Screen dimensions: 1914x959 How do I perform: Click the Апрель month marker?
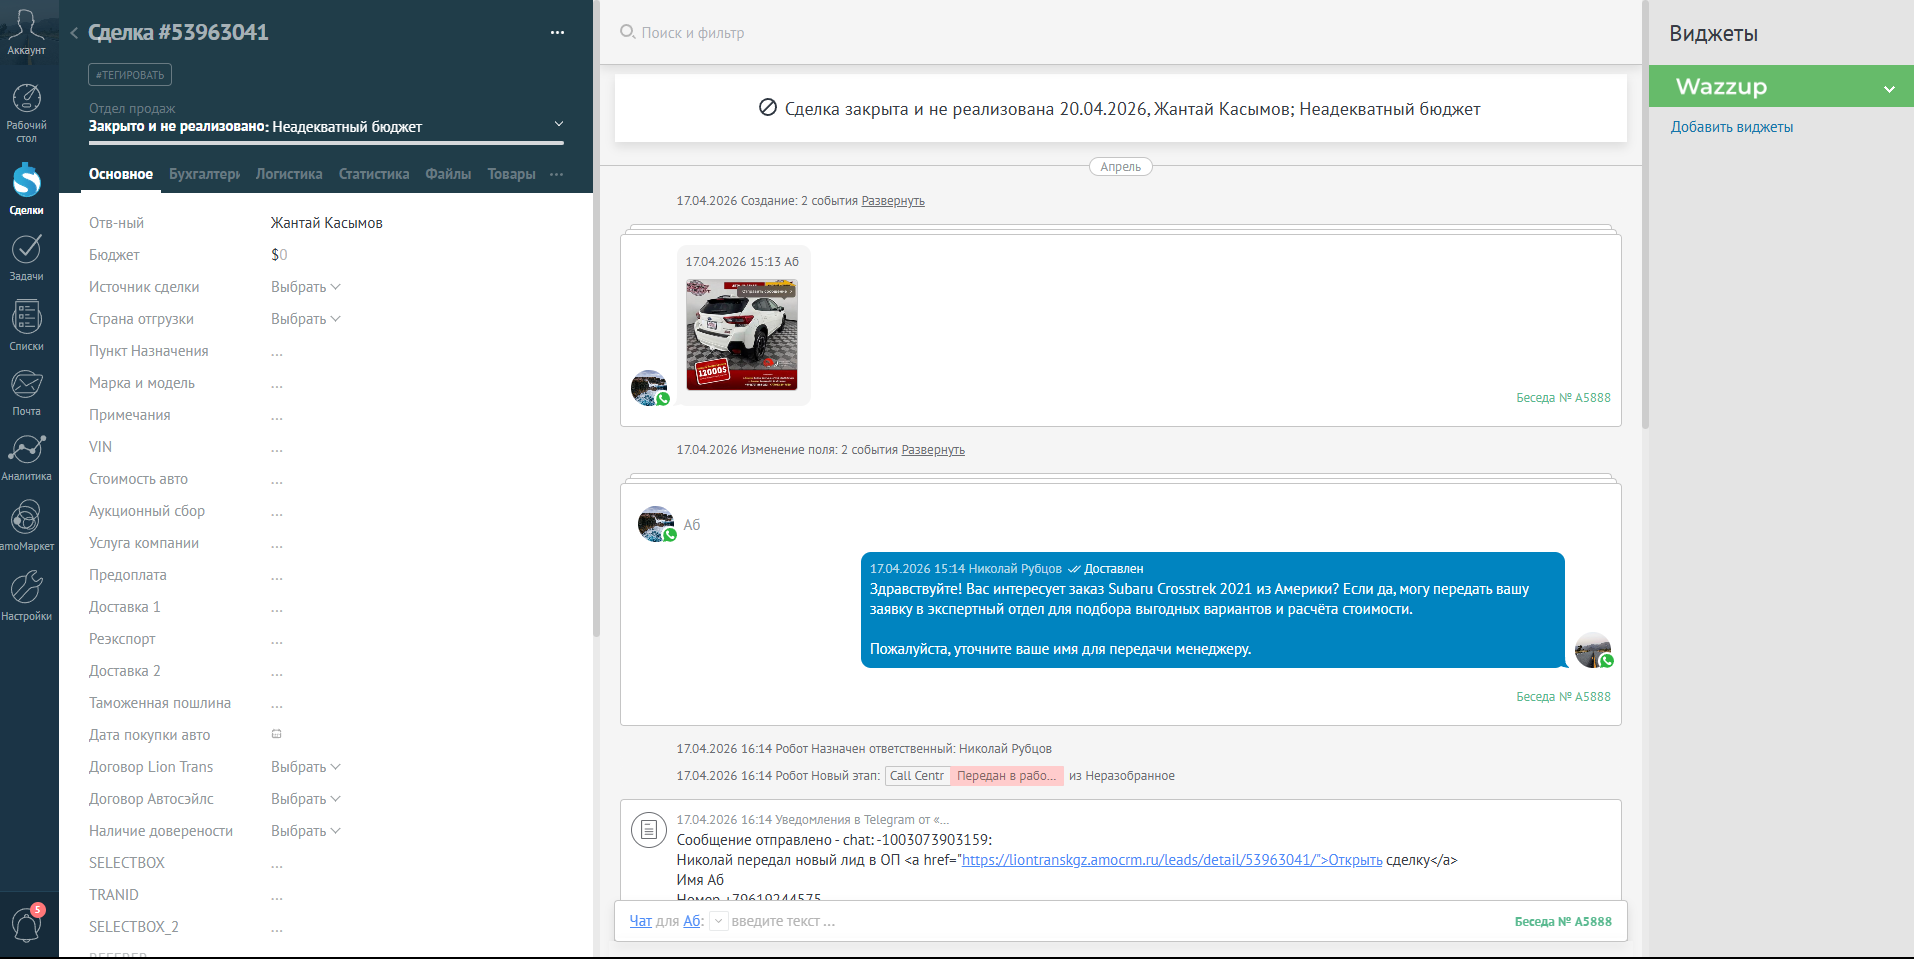(x=1120, y=167)
